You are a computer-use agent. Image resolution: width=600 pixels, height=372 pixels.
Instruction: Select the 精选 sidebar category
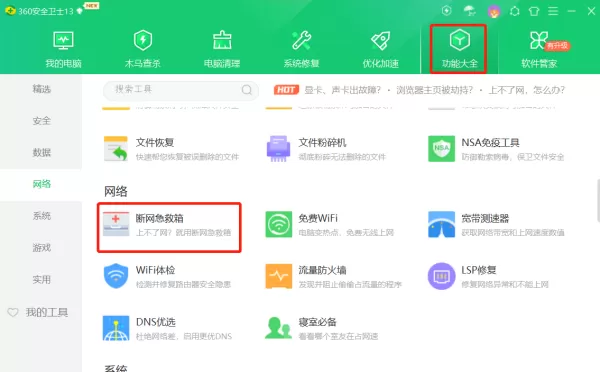(41, 89)
